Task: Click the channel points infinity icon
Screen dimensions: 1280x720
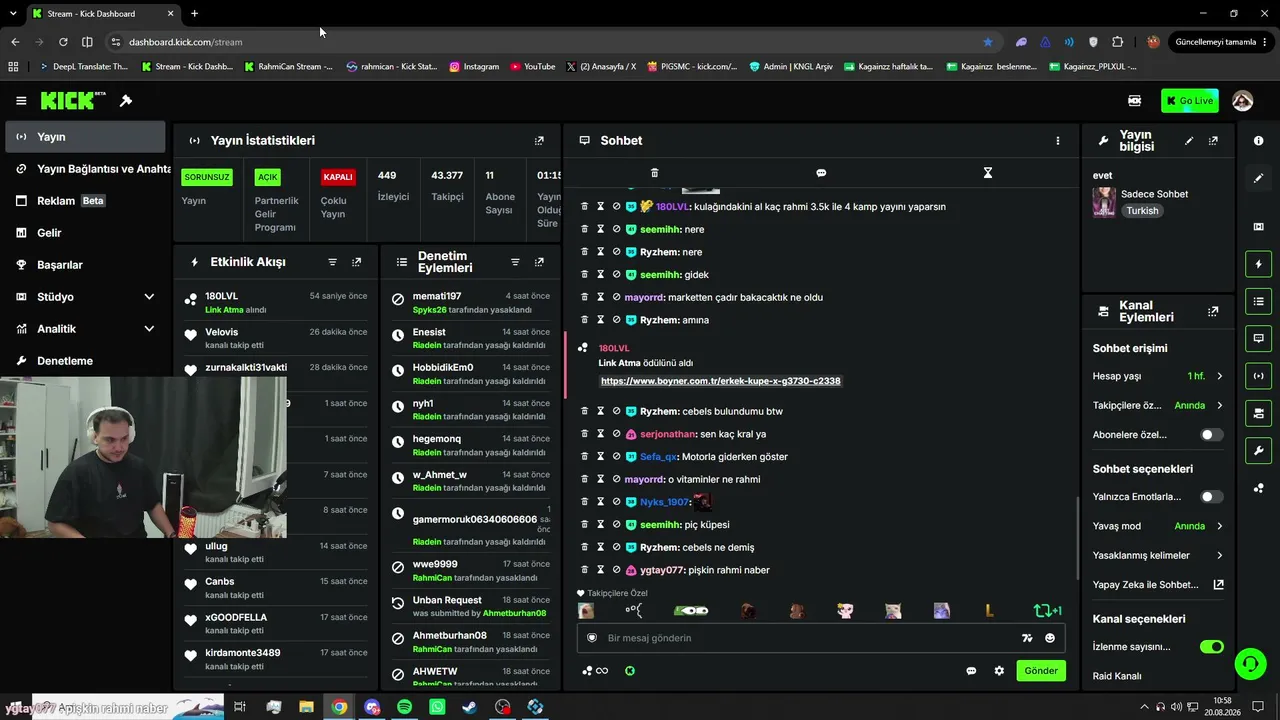Action: pos(595,671)
